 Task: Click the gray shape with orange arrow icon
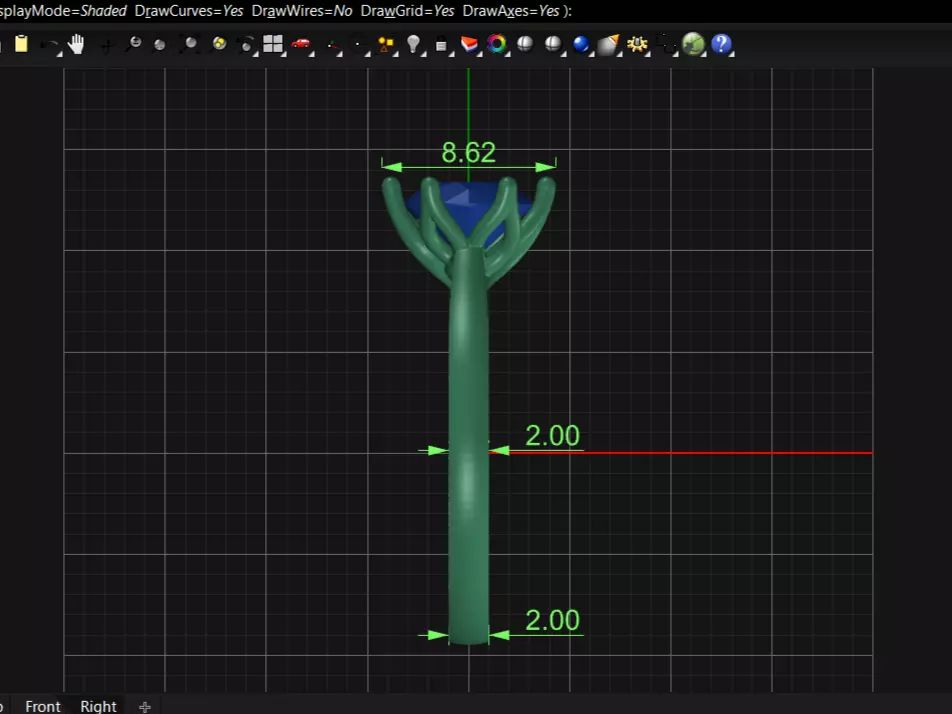608,44
